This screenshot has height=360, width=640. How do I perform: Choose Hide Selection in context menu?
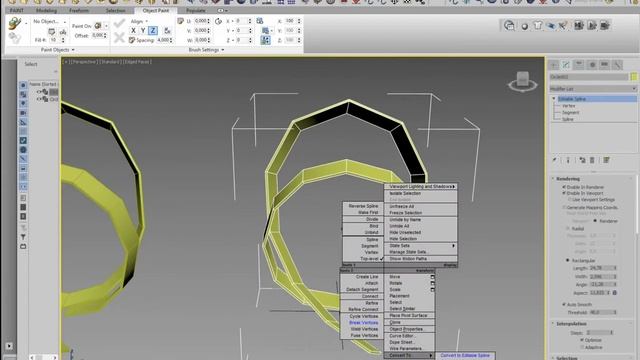click(x=403, y=239)
